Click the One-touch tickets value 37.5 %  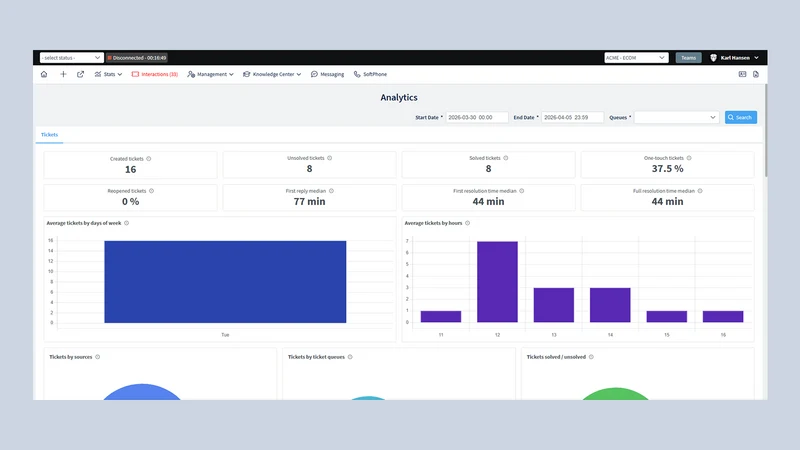pyautogui.click(x=667, y=168)
